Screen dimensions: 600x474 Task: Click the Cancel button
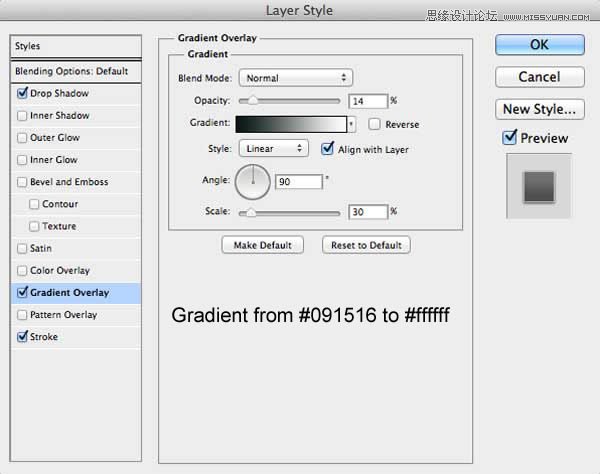click(x=540, y=77)
